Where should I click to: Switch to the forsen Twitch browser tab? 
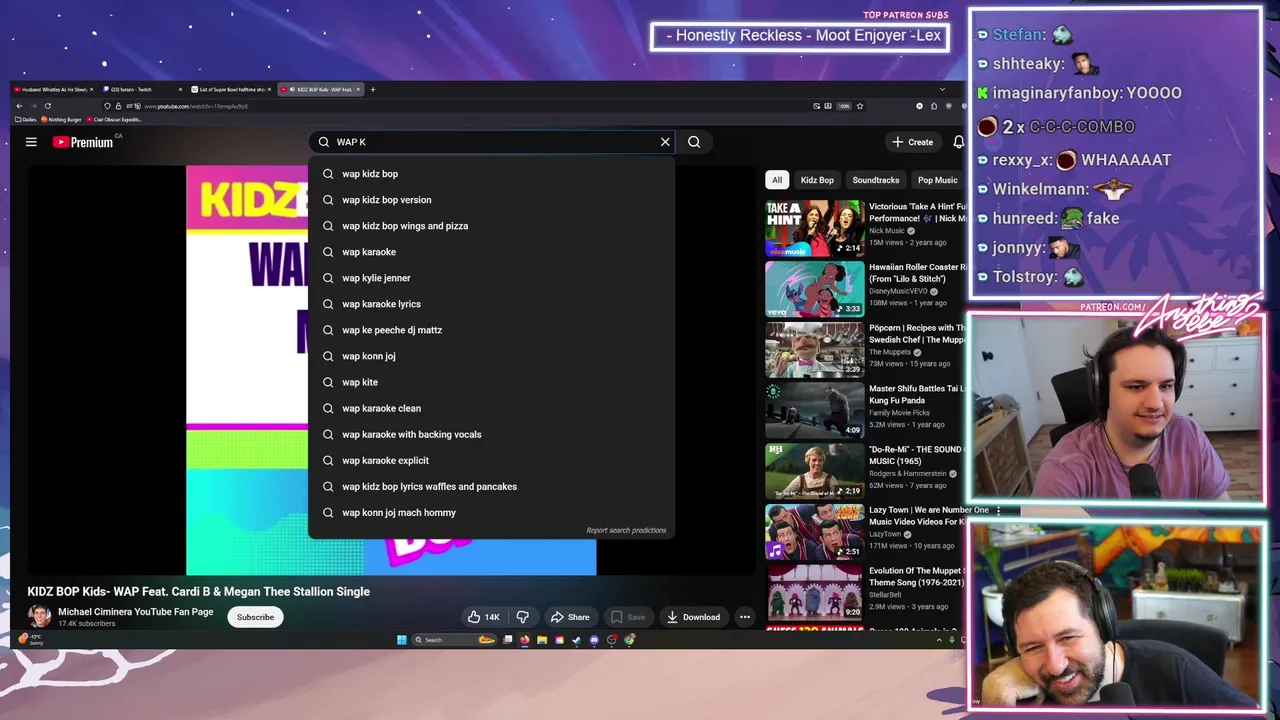click(141, 89)
